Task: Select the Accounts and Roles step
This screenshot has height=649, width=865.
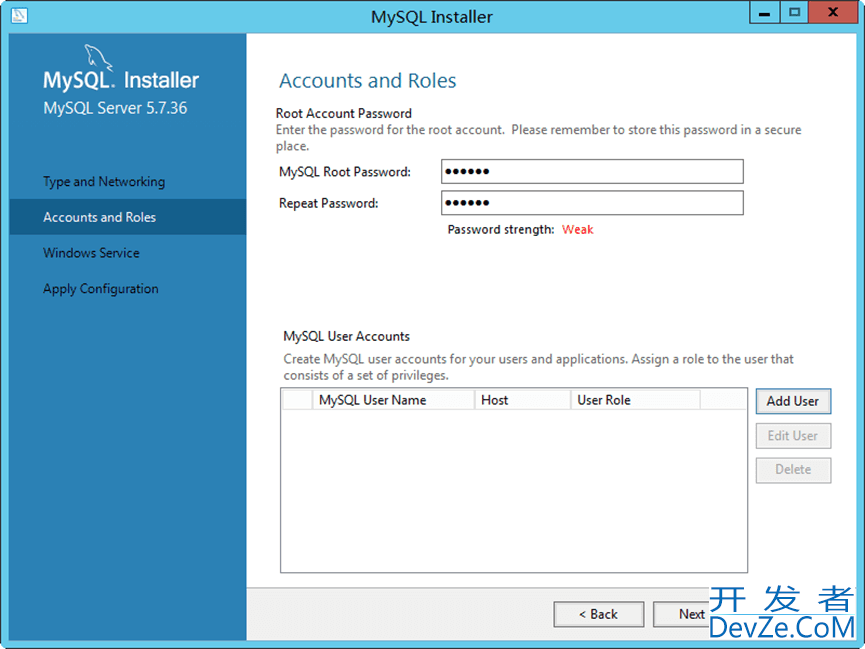Action: (127, 217)
